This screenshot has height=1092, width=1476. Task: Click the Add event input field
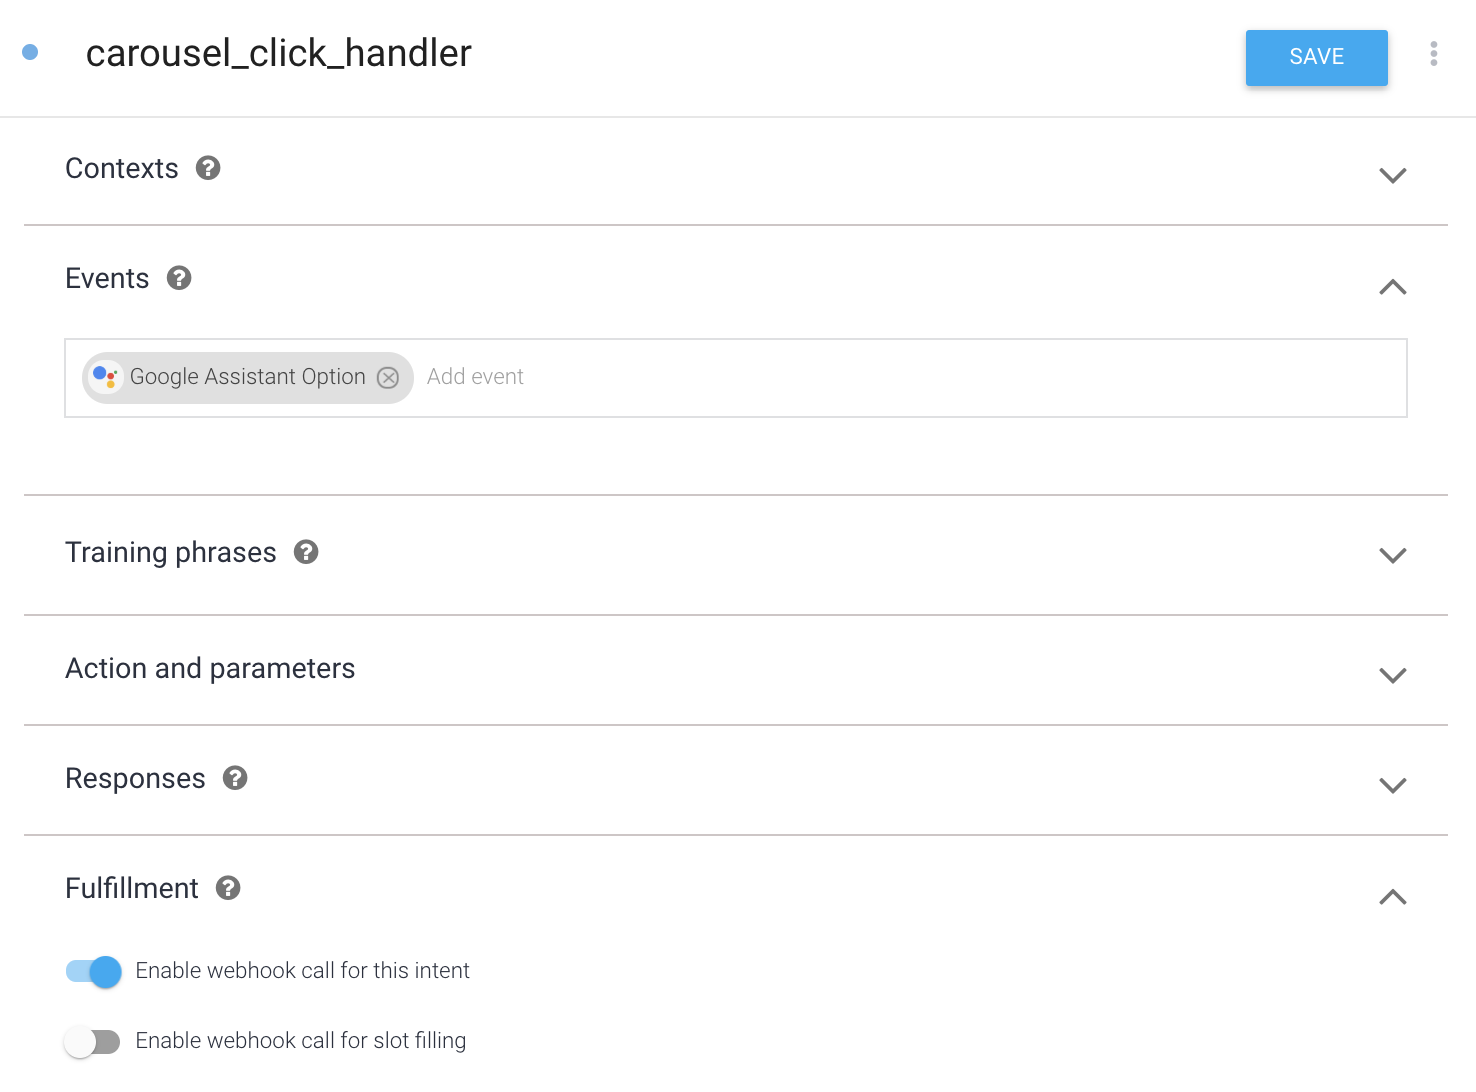(800, 377)
